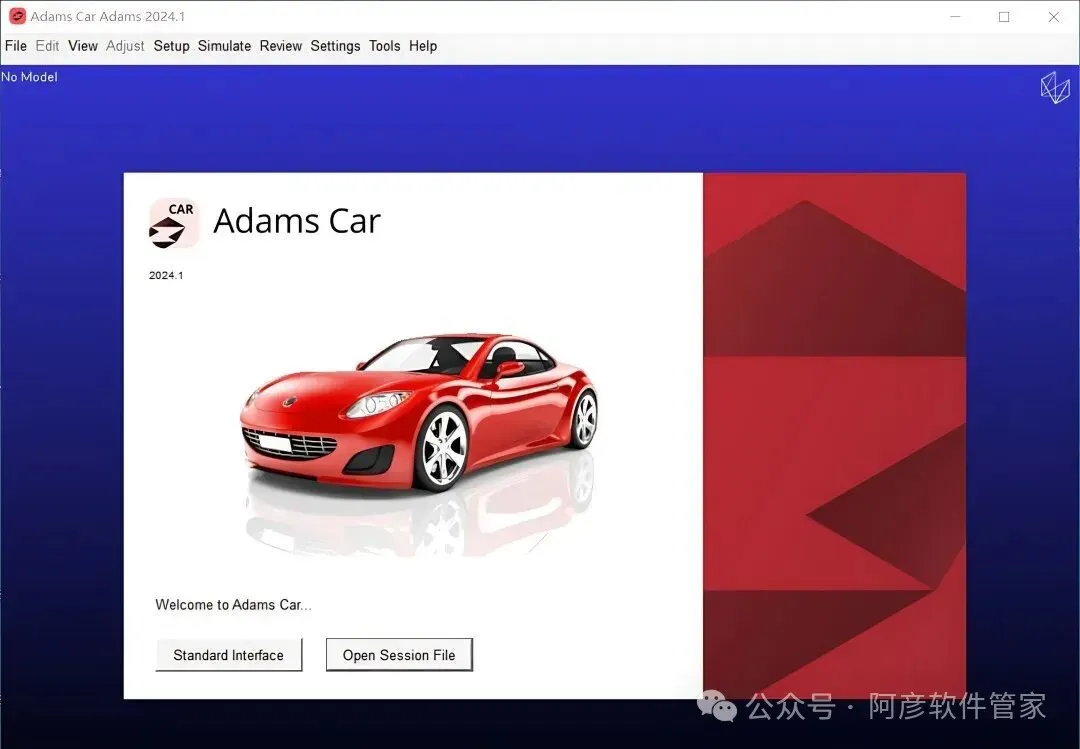This screenshot has width=1080, height=749.
Task: Open the Setup menu
Action: point(172,46)
